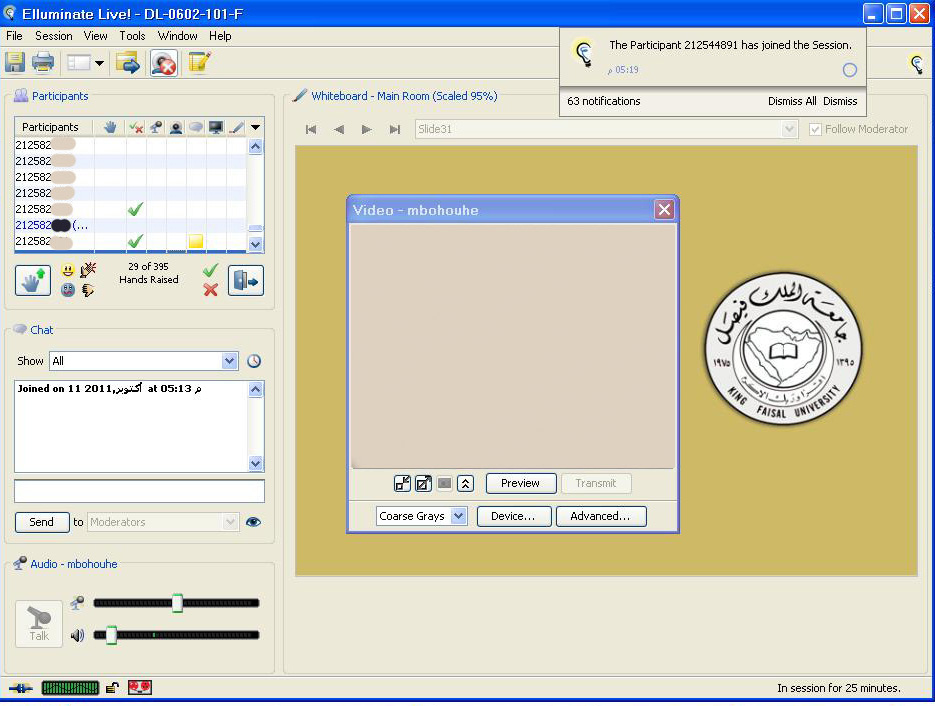Toggle the Raise Hand button
This screenshot has width=935, height=706.
click(33, 280)
